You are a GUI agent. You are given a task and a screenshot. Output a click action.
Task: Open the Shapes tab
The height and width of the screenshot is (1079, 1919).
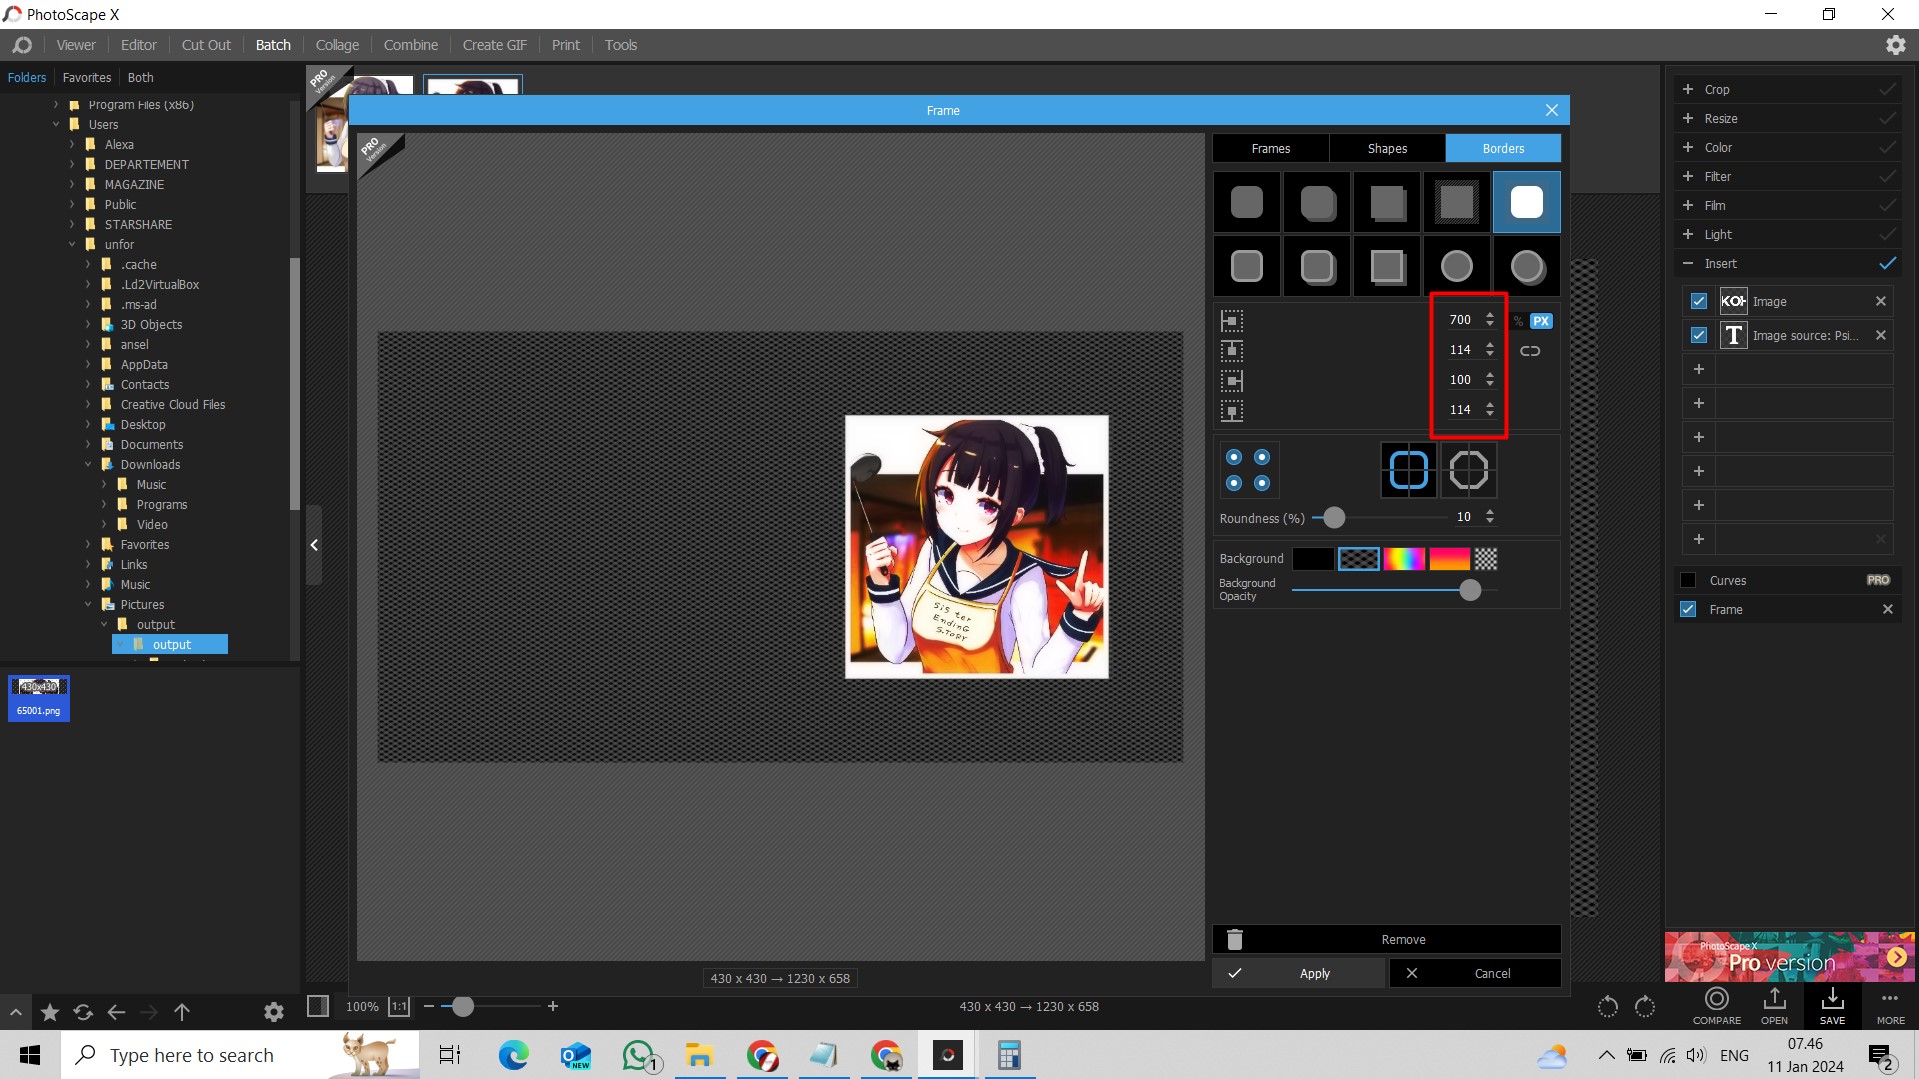point(1387,148)
